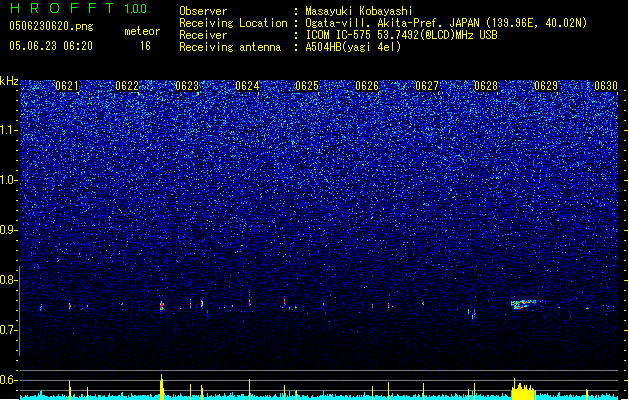The height and width of the screenshot is (400, 629).
Task: Click the 'Receiving Location' label
Action: (x=233, y=23)
